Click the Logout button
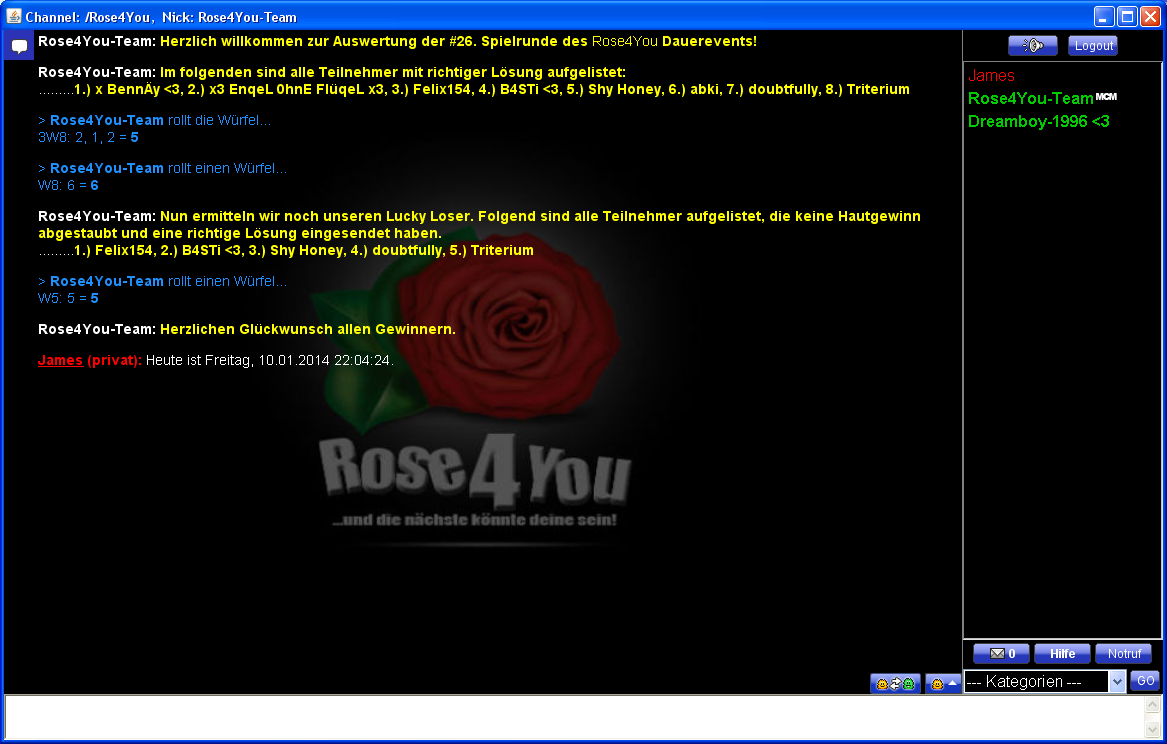1167x744 pixels. click(1093, 46)
